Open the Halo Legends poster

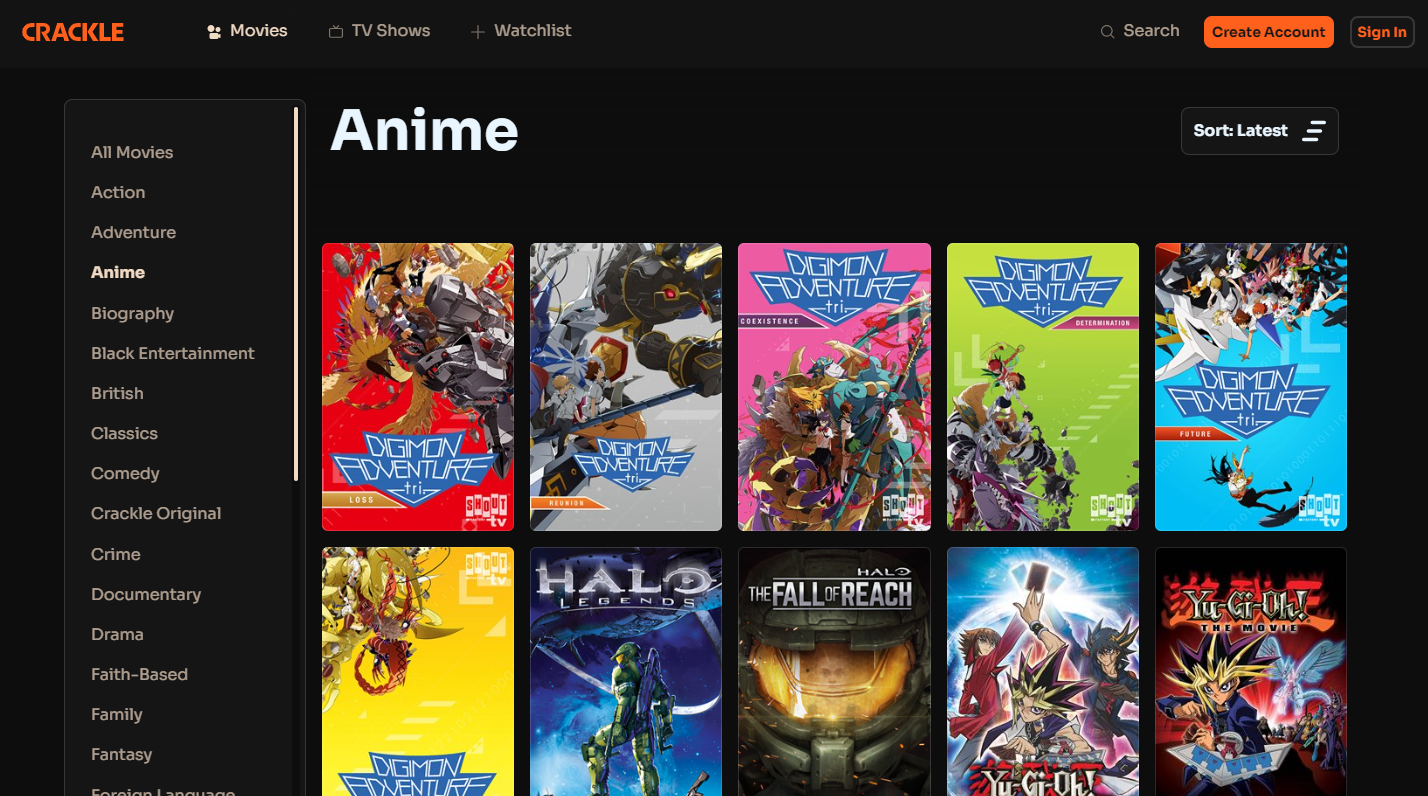click(626, 671)
